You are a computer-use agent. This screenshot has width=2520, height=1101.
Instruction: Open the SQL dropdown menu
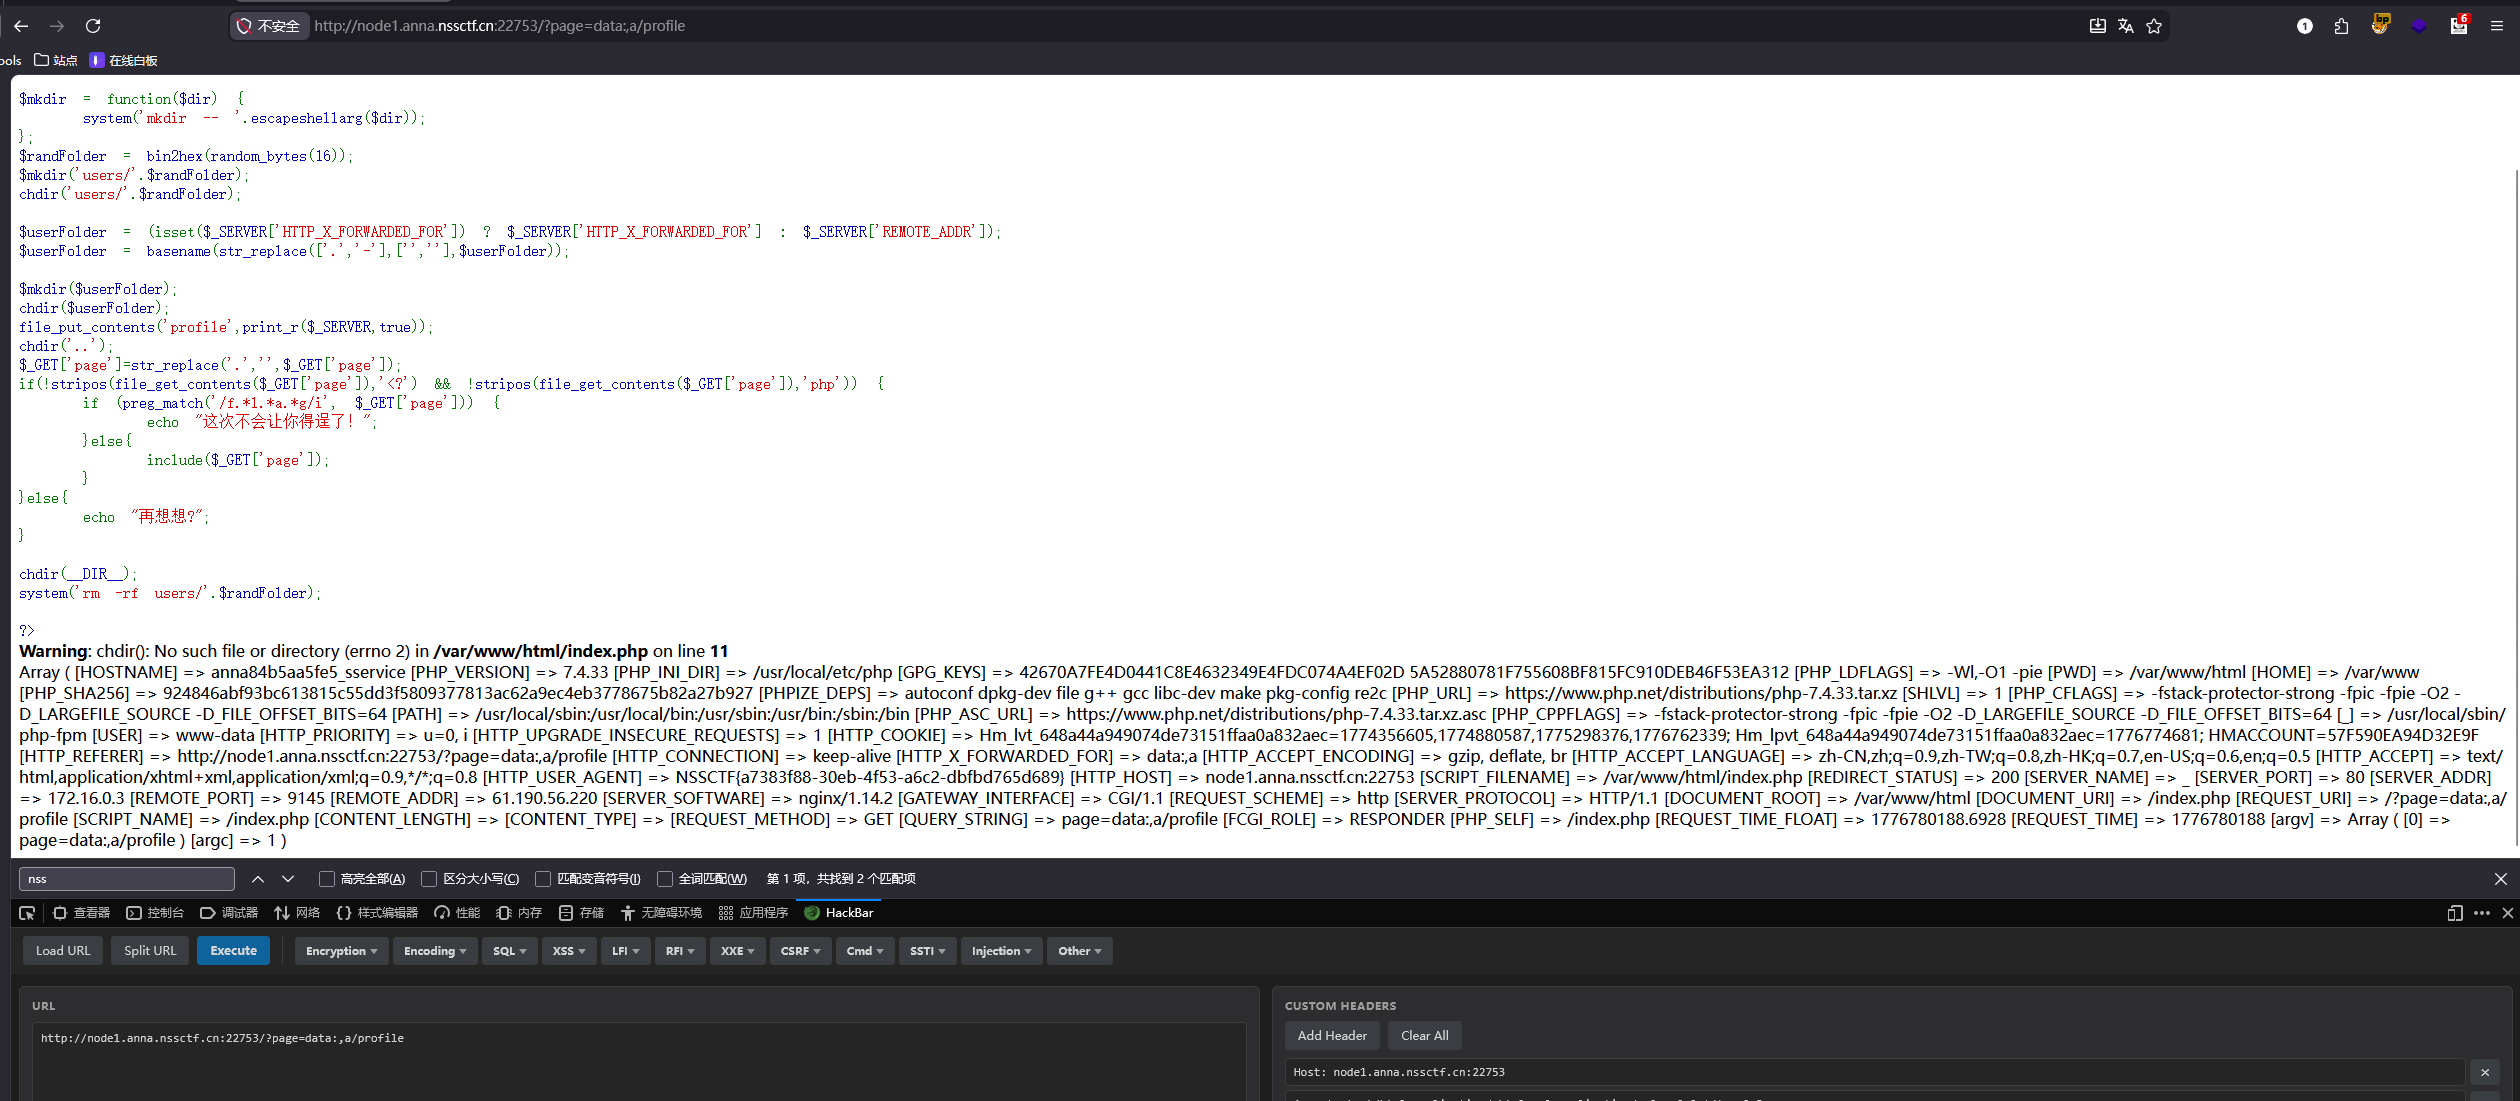tap(509, 951)
